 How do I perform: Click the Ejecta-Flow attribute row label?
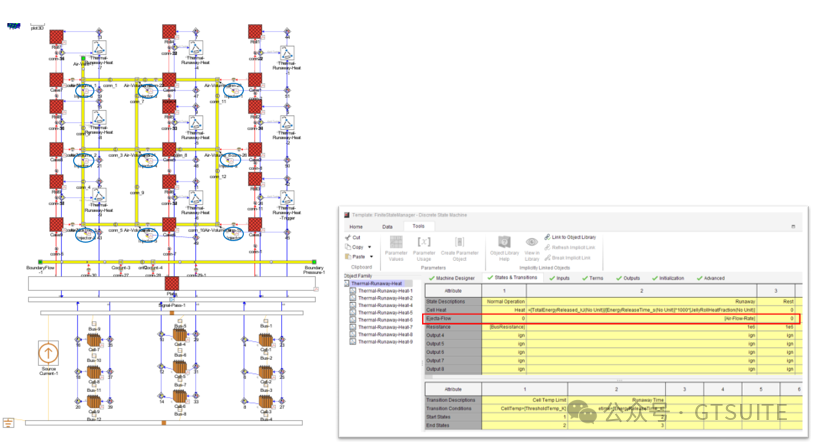point(453,318)
